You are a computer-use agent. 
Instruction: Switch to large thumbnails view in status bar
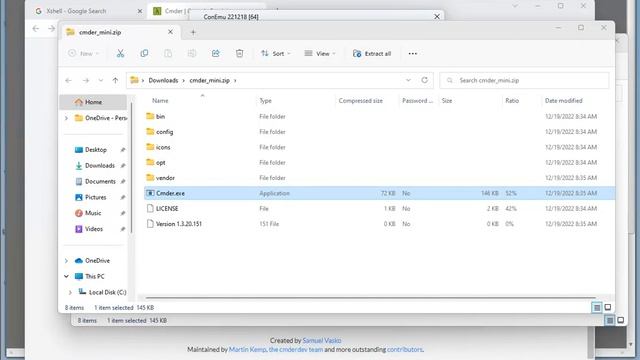coord(608,307)
